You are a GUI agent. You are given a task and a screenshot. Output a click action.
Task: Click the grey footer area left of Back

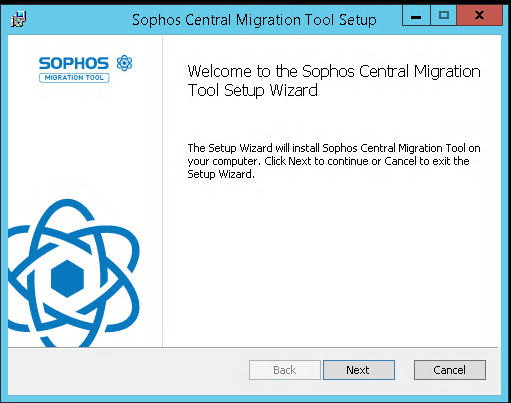pos(128,370)
